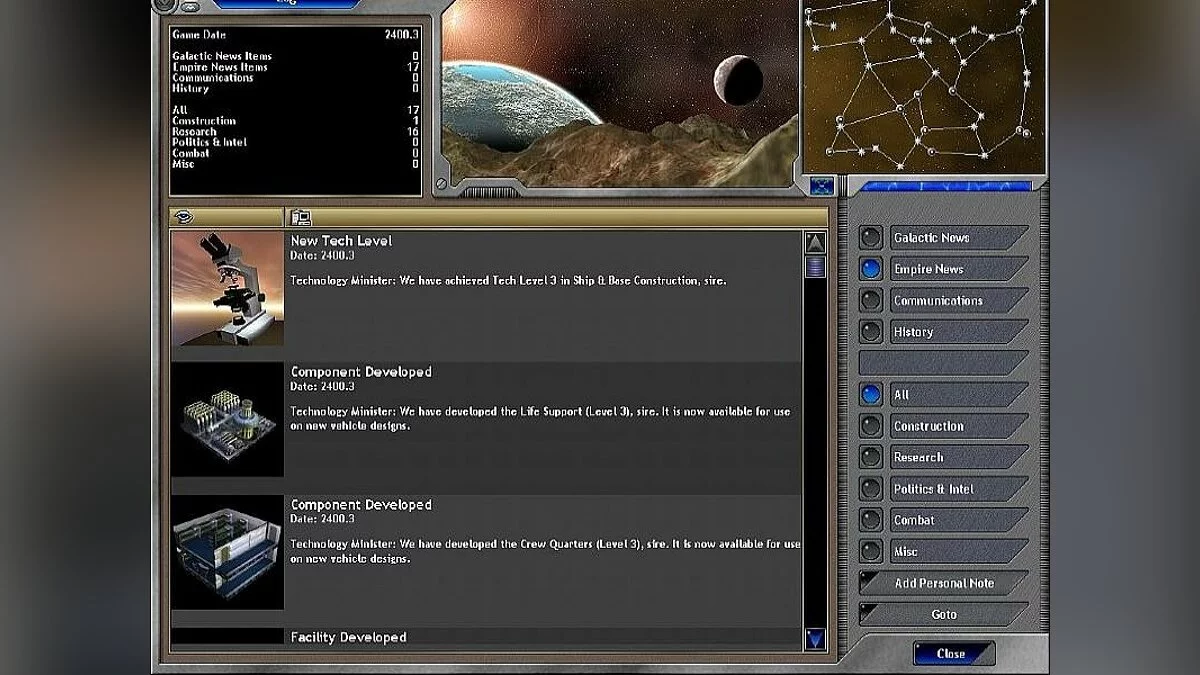
Task: Open the Life Support component thumbnail
Action: click(x=227, y=420)
